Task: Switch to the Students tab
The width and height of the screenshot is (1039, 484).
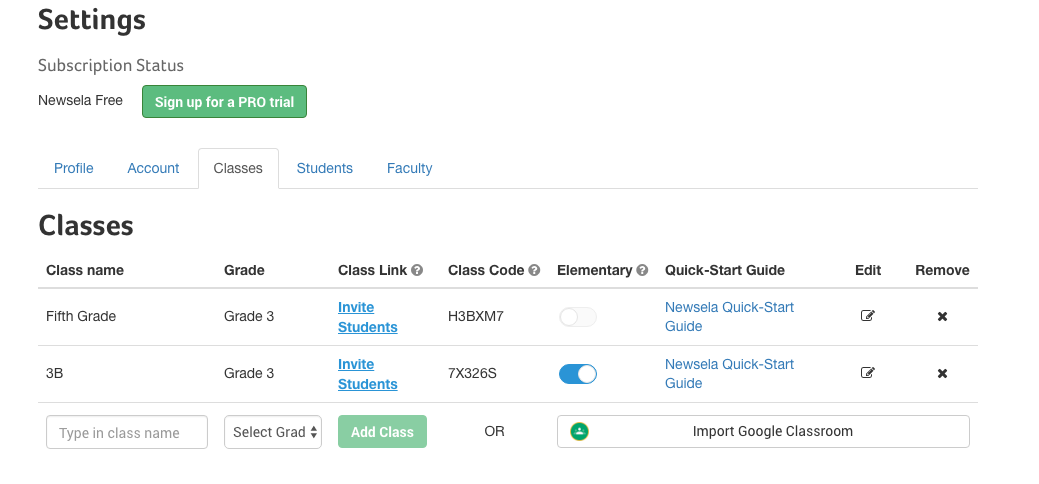Action: coord(325,168)
